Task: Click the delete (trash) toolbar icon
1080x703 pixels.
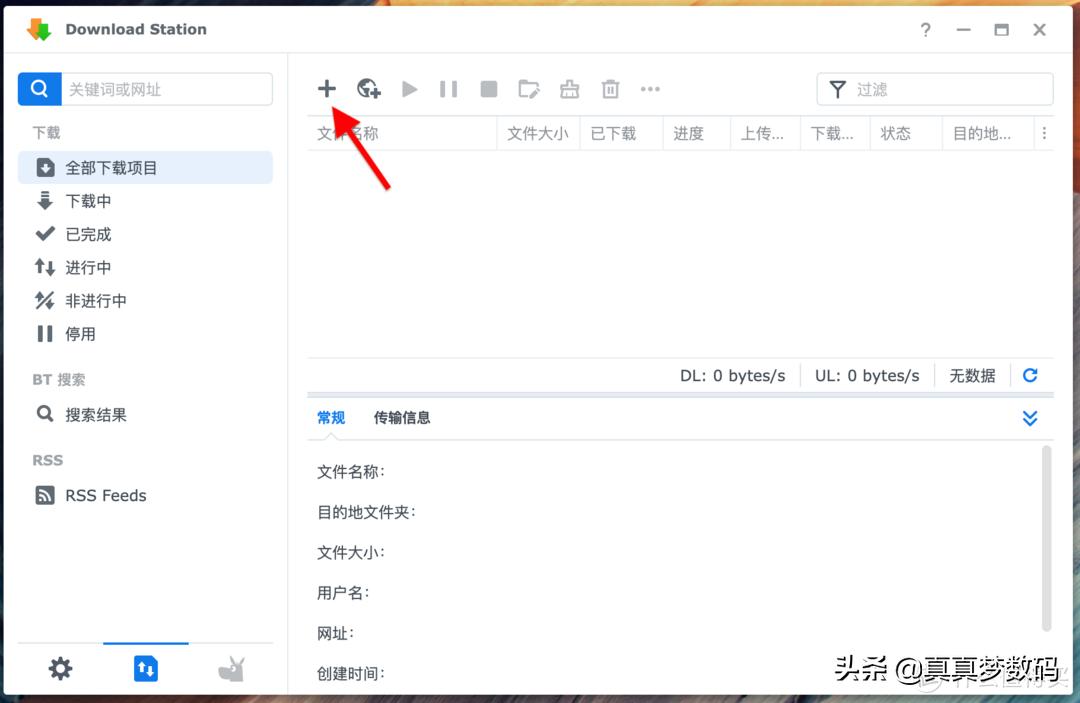Action: (610, 89)
